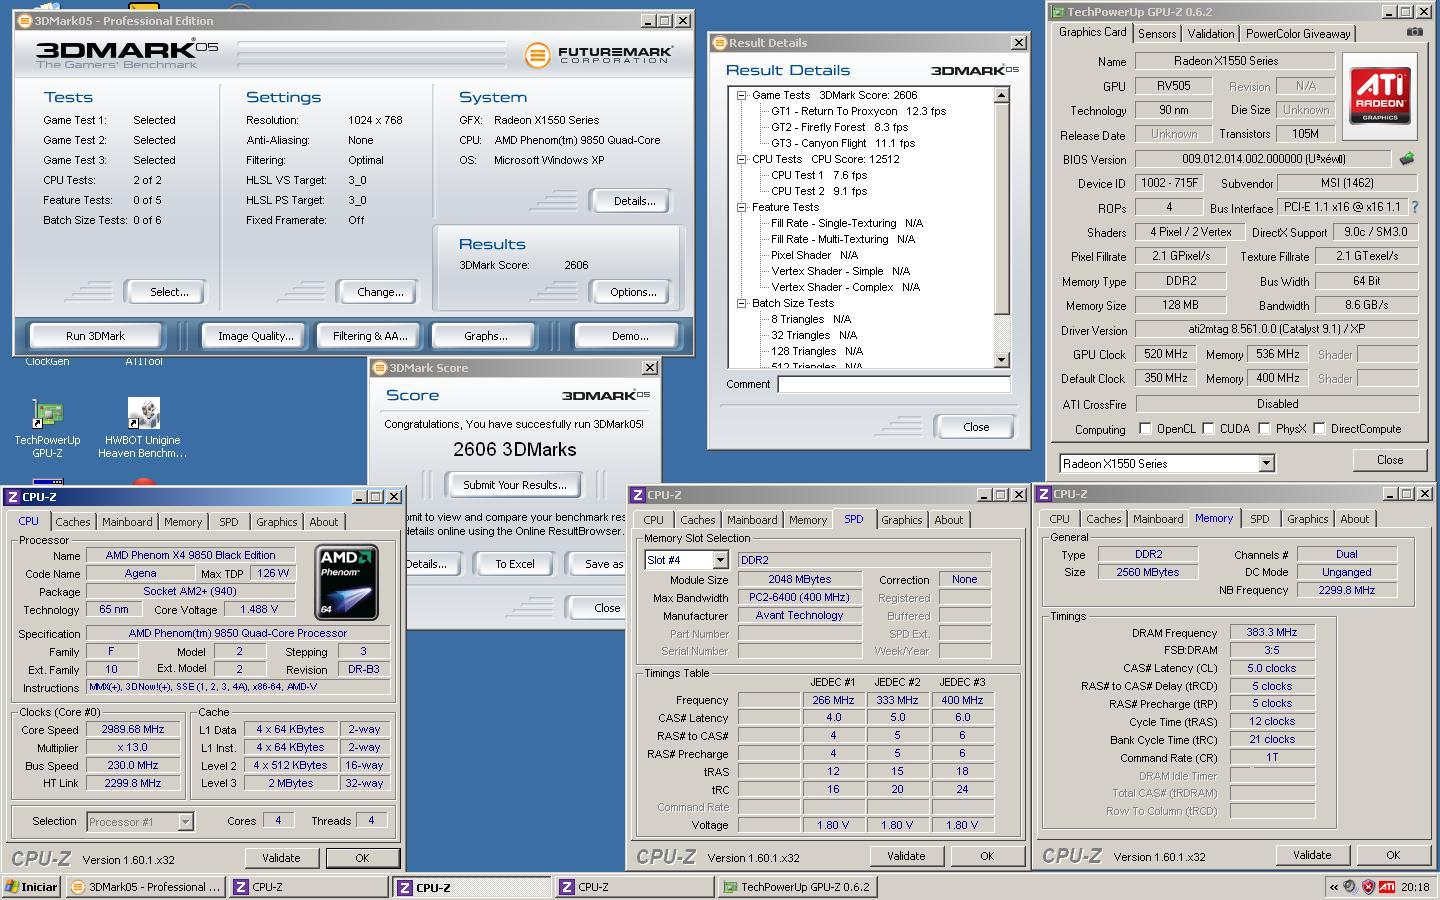Click the BIOS save chip icon in GPU-Z
Viewport: 1440px width, 900px height.
click(x=1407, y=159)
